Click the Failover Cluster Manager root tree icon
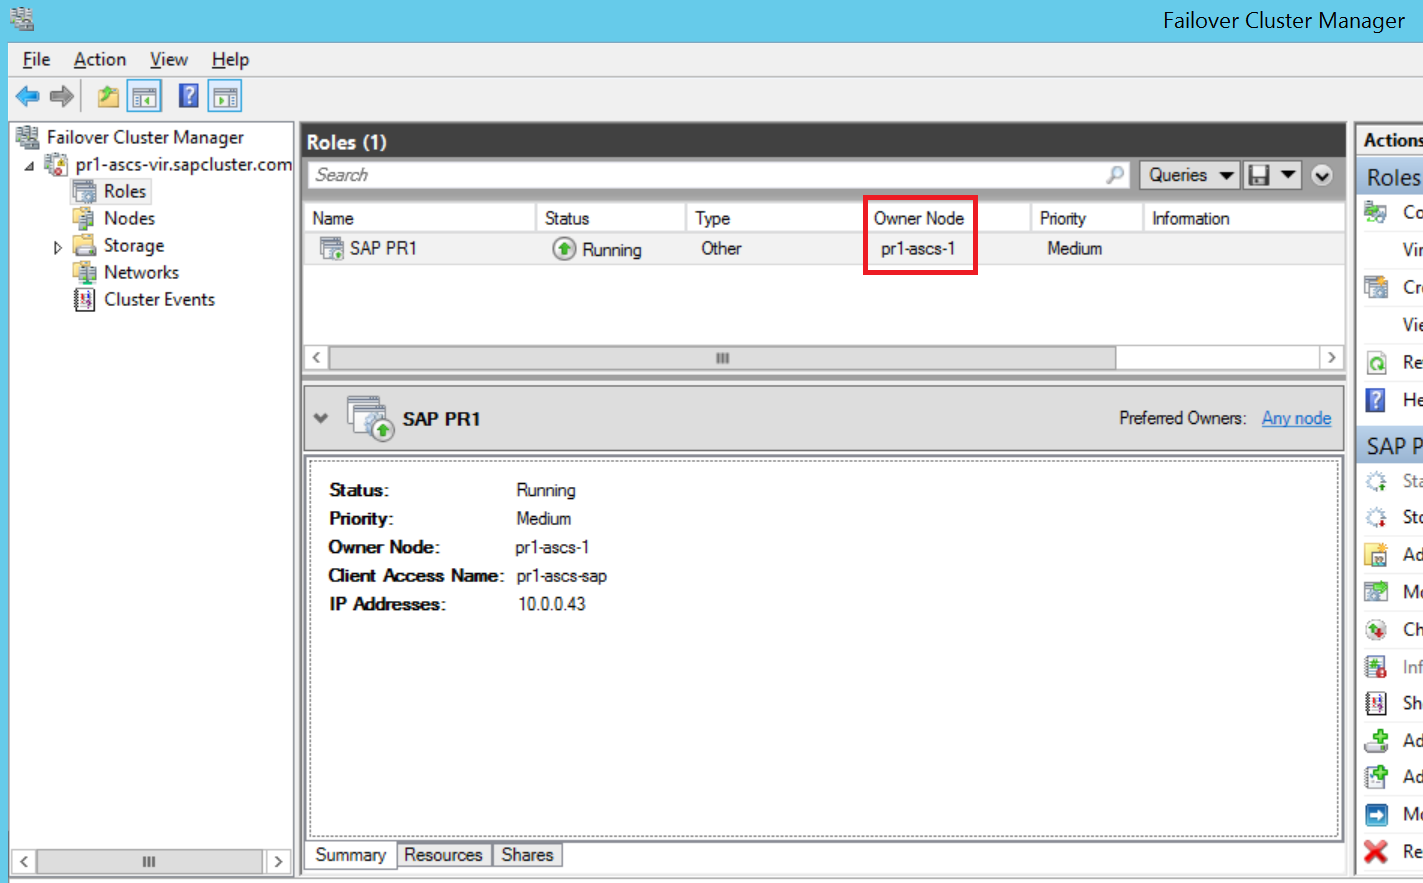The width and height of the screenshot is (1423, 883). coord(28,137)
